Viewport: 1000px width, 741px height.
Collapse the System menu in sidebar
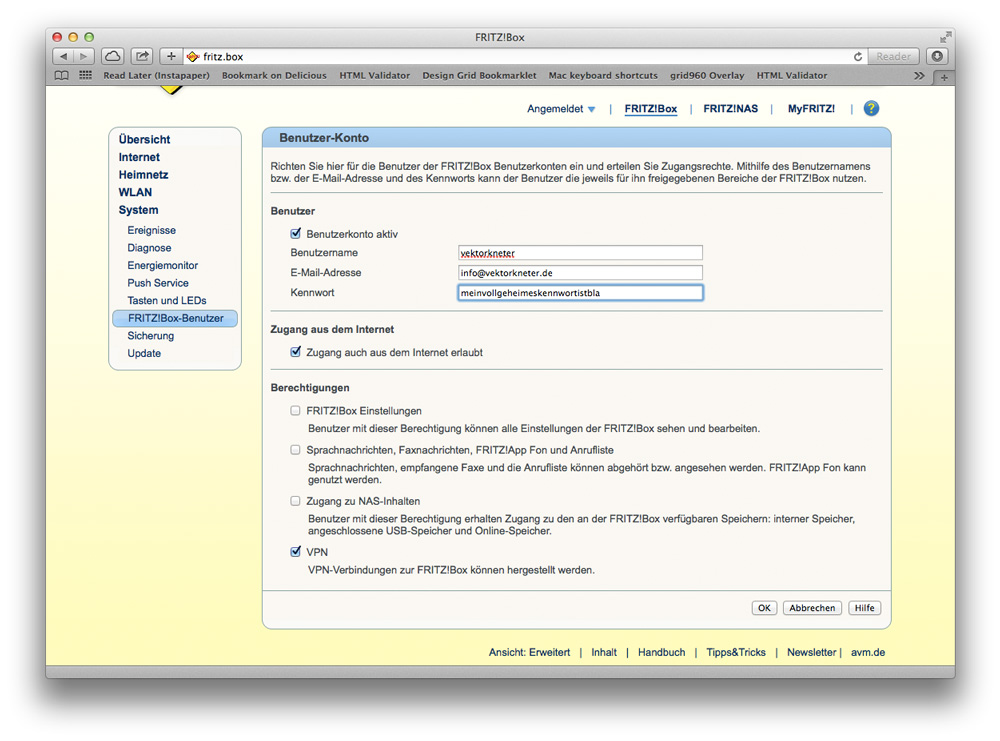tap(138, 210)
